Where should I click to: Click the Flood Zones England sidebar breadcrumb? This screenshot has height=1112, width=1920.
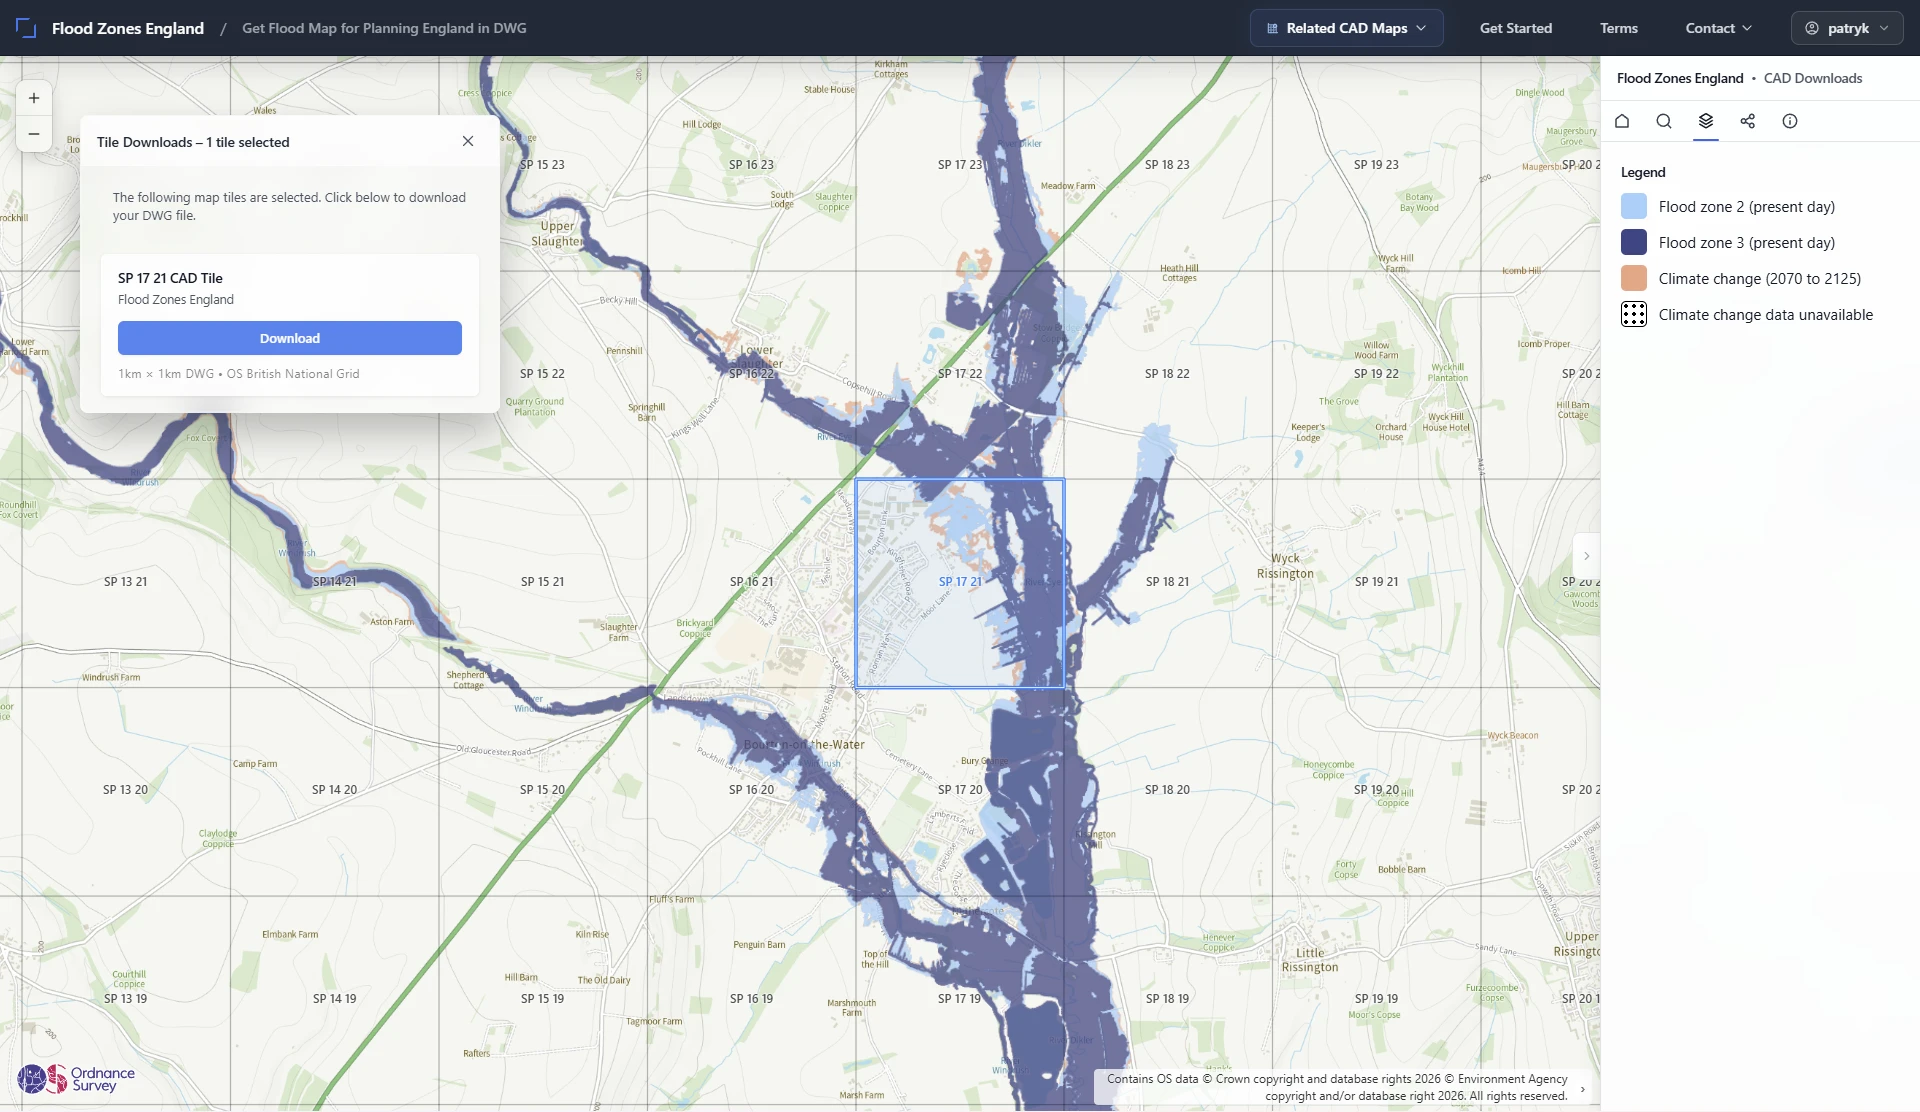1680,78
